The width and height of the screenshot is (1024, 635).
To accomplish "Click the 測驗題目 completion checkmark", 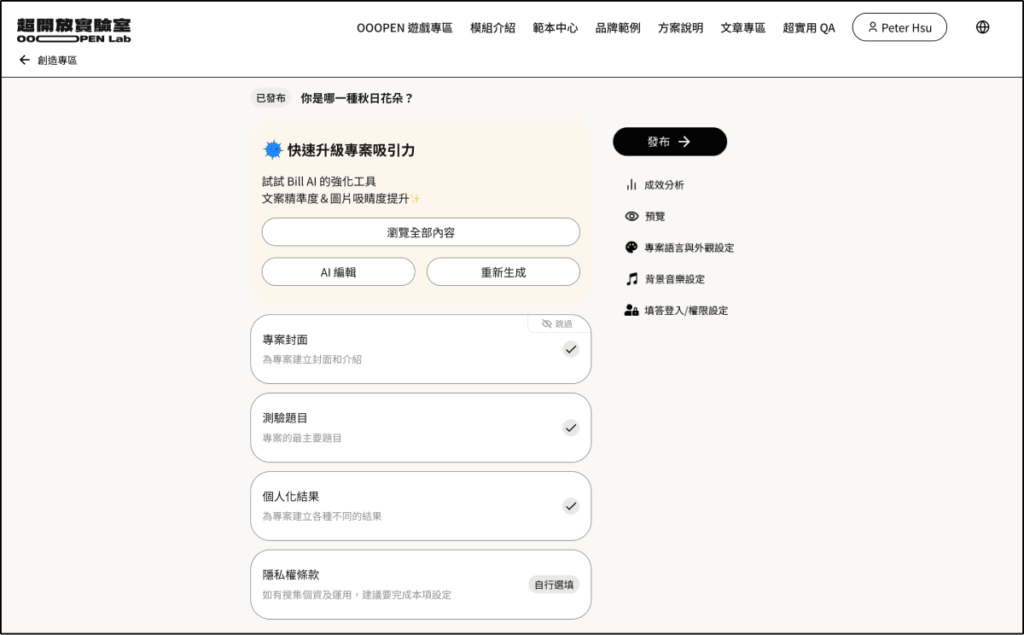I will point(570,427).
